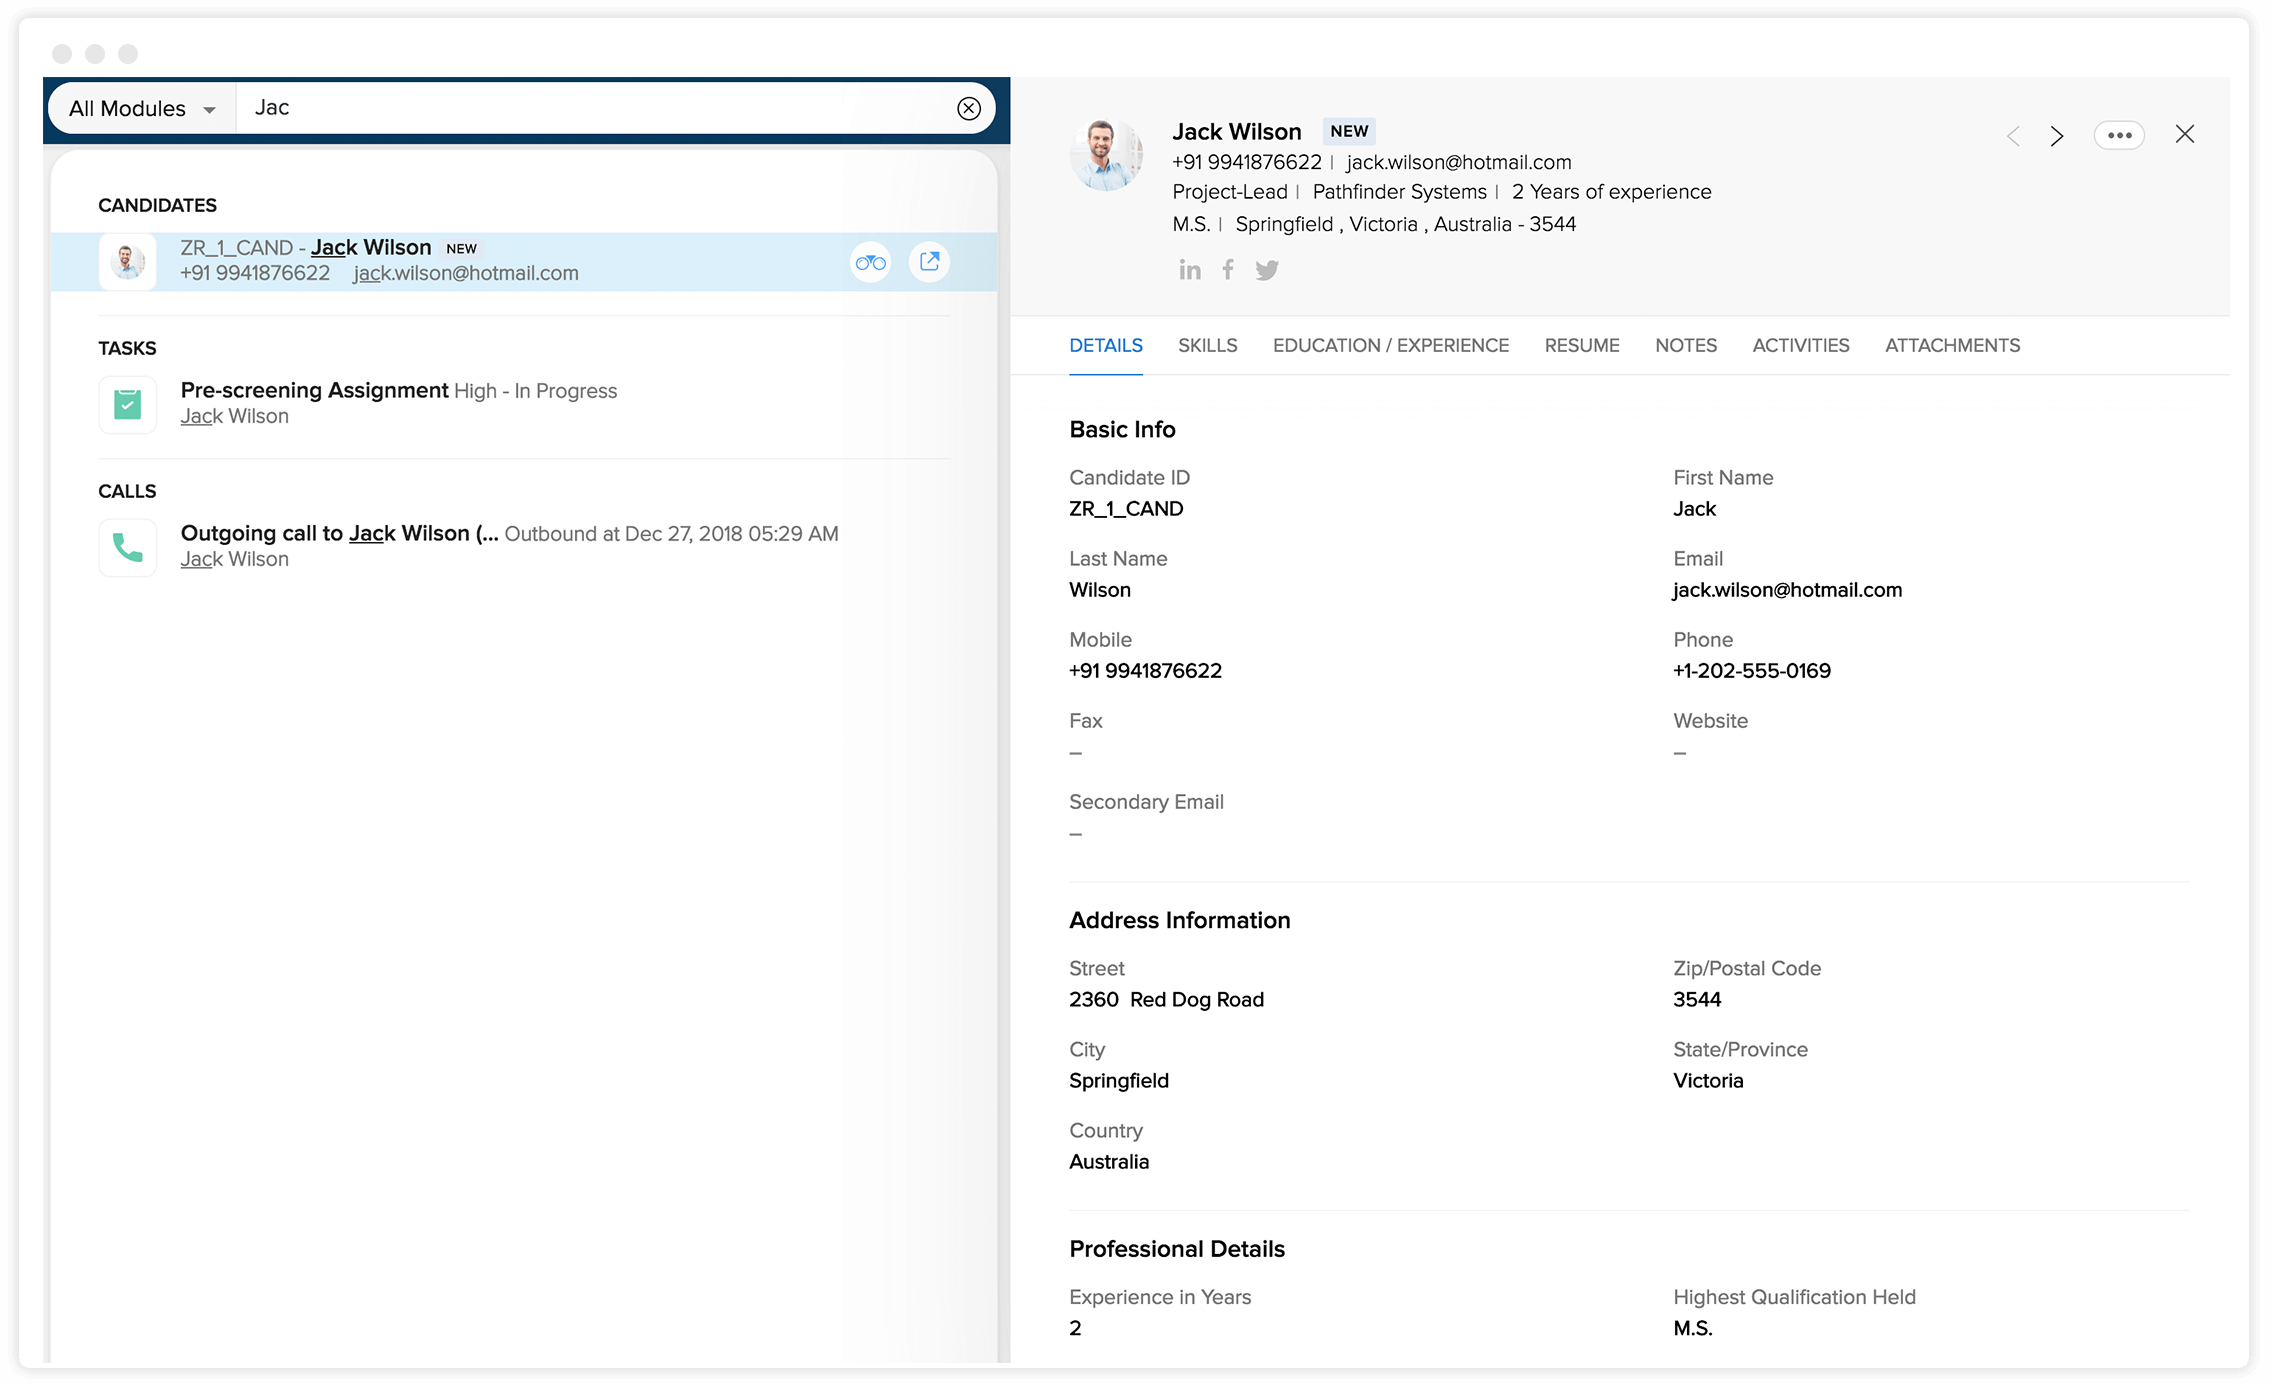Viewport: 2272px width, 1384px height.
Task: Open Jack Wilson's Facebook profile icon
Action: tap(1228, 270)
